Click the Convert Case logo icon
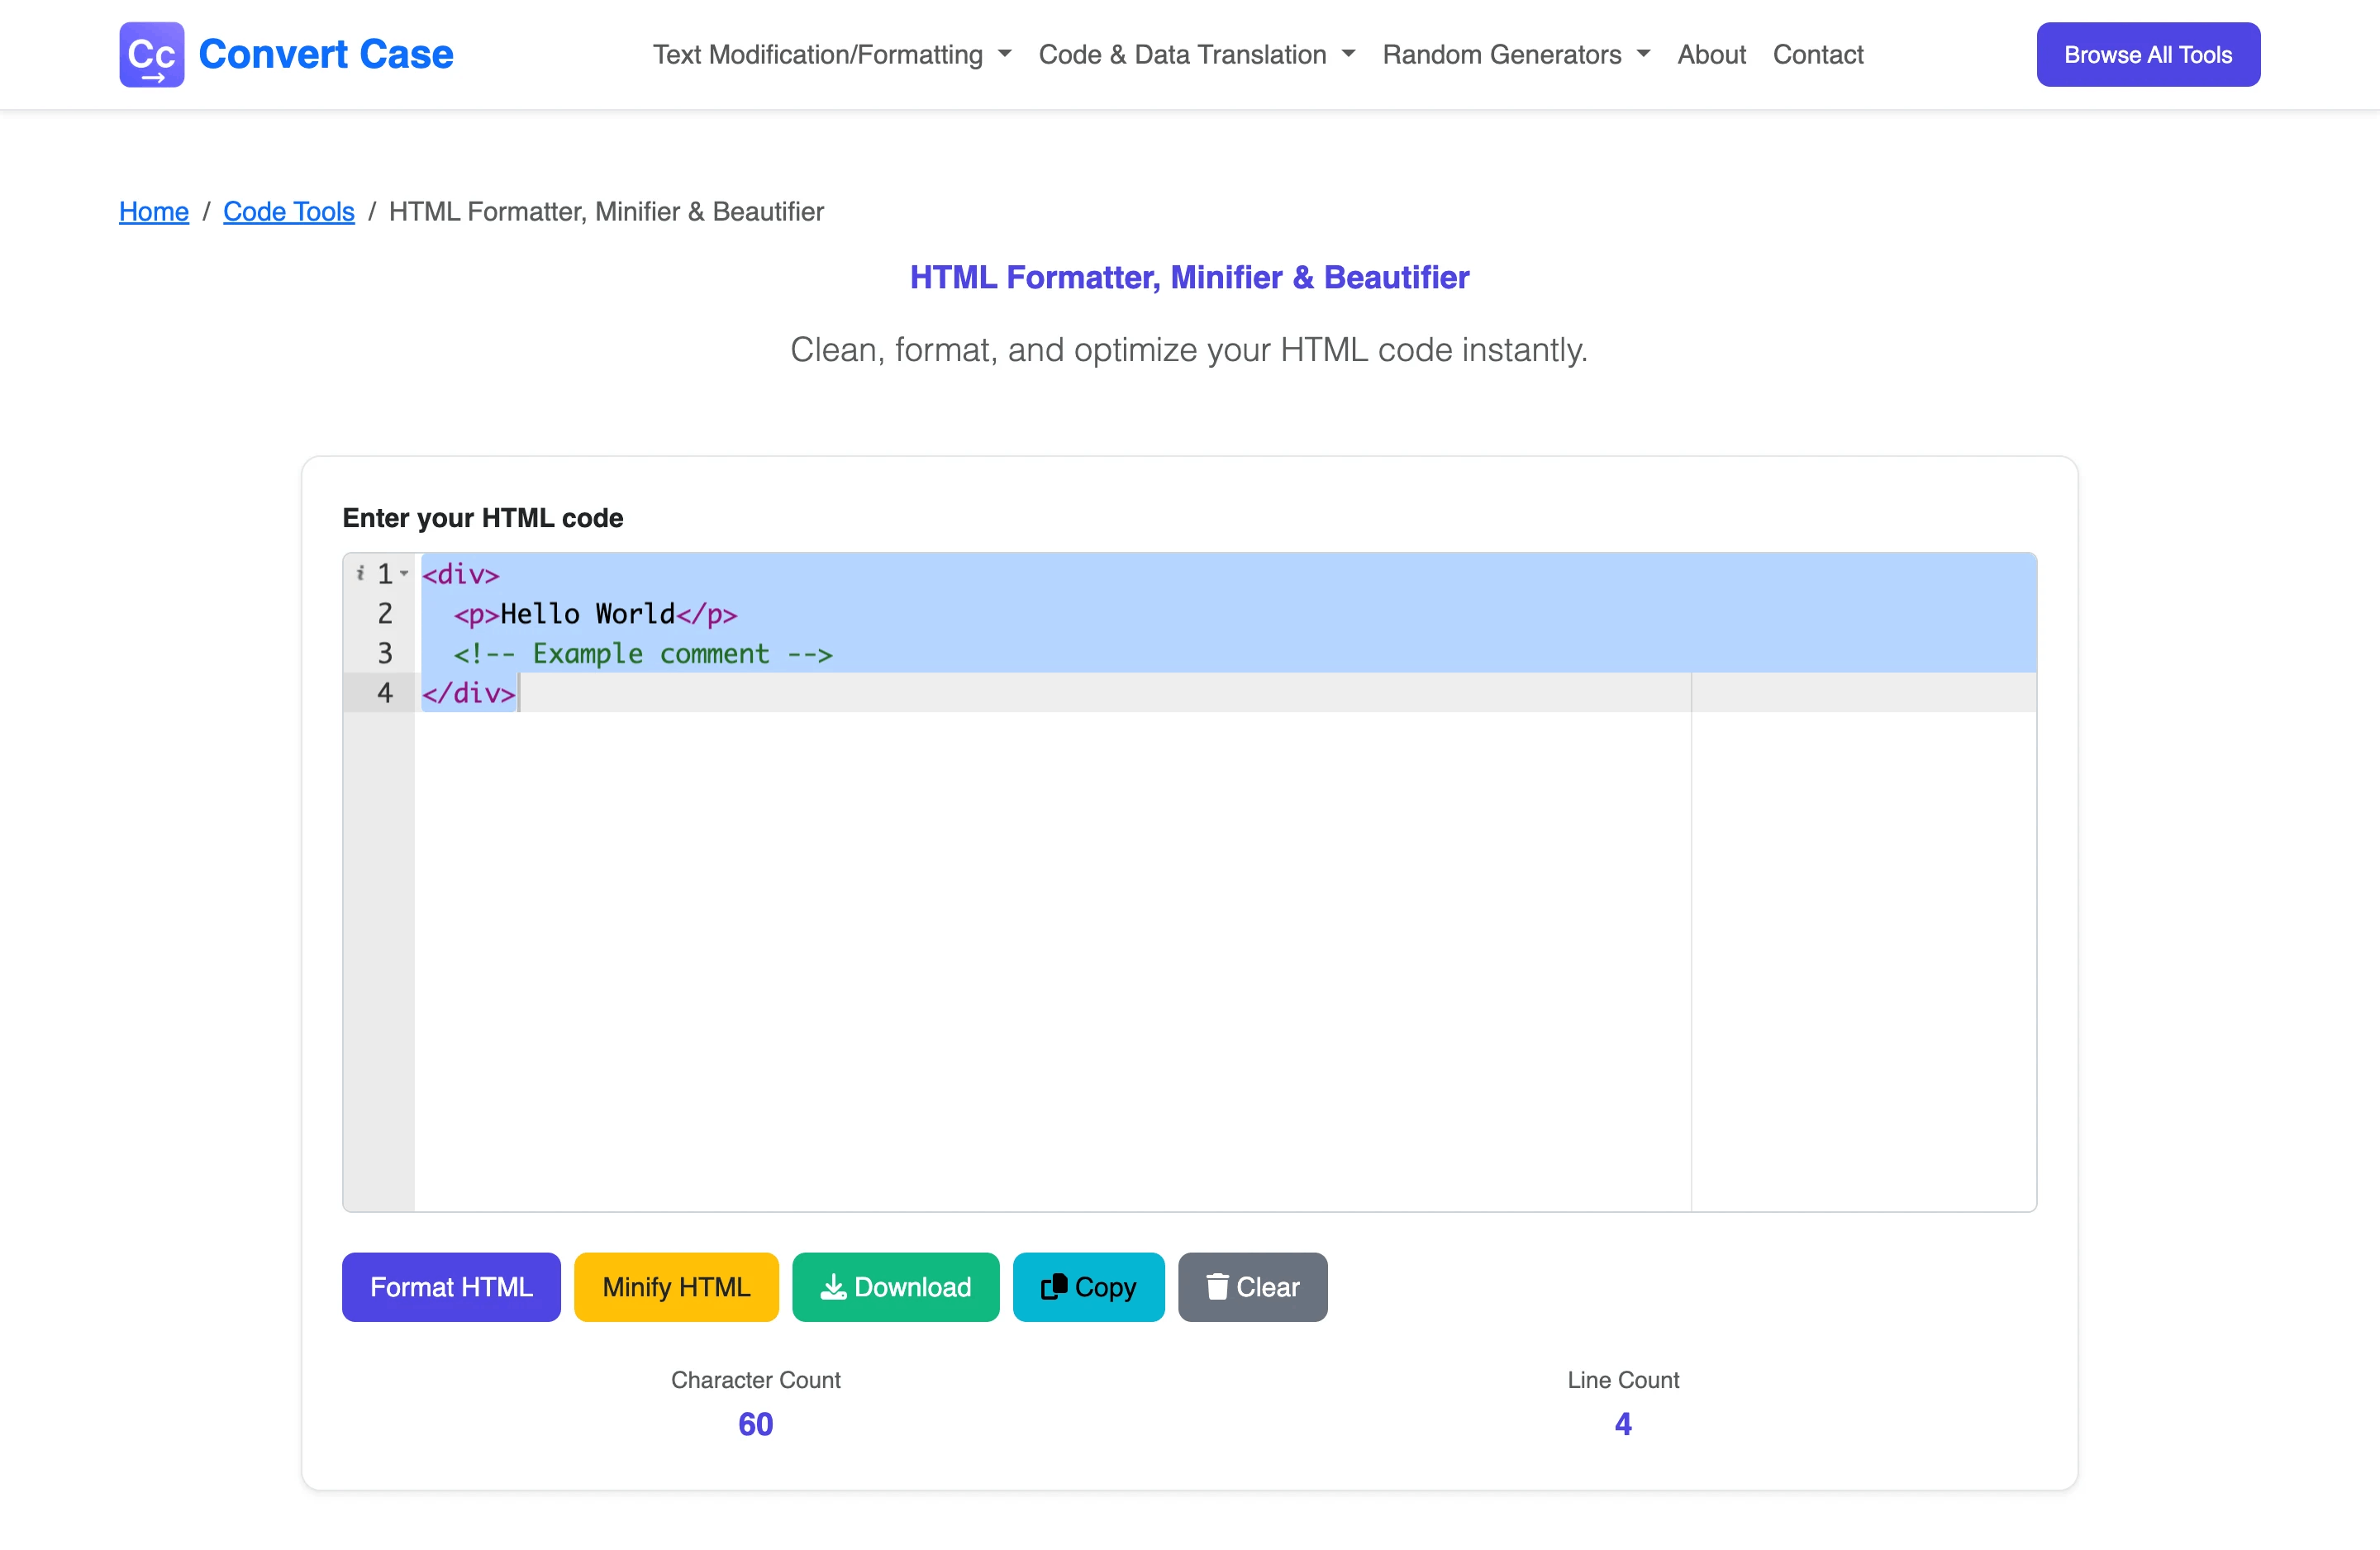The image size is (2380, 1550). pyautogui.click(x=151, y=54)
